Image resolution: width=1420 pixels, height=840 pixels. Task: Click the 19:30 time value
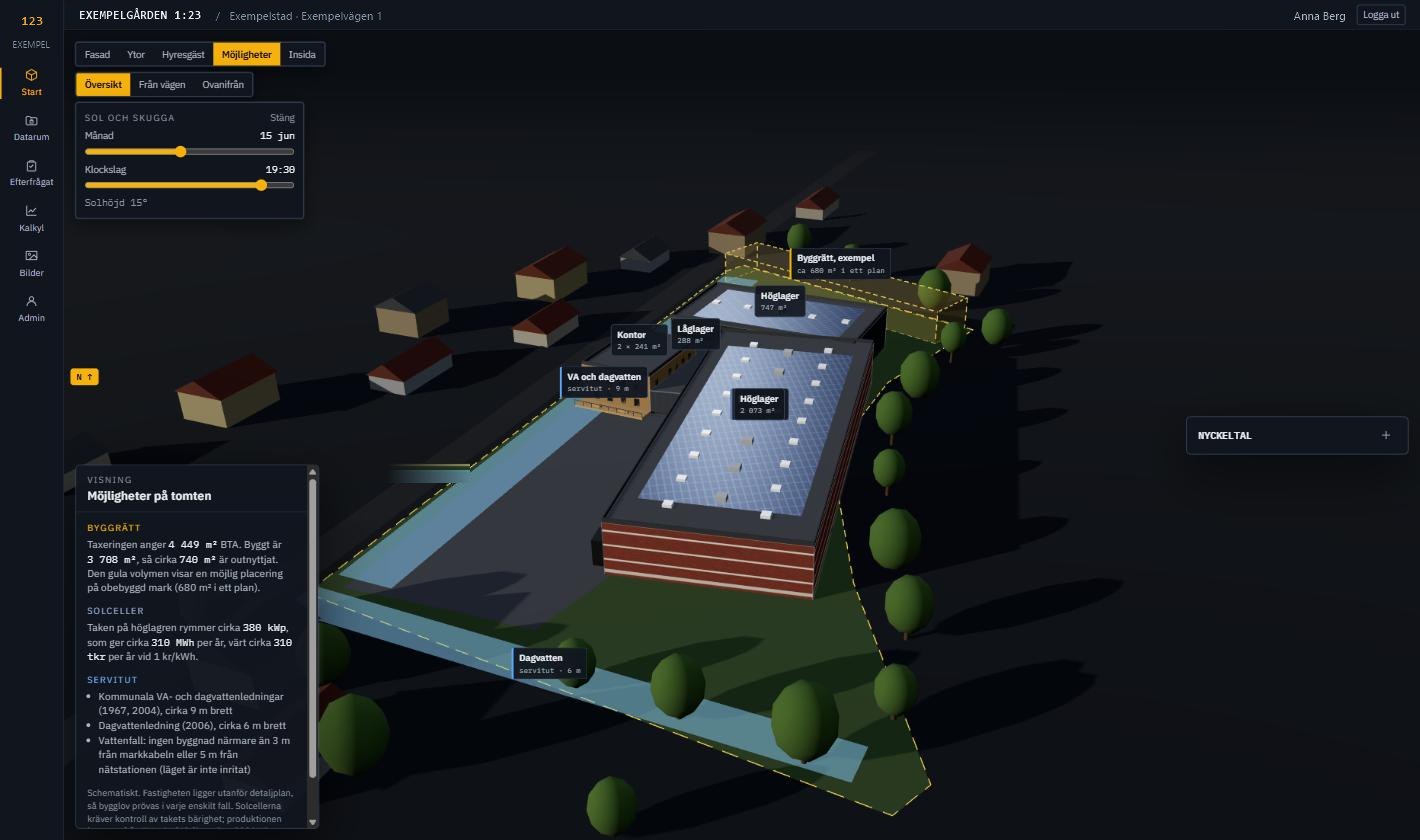tap(280, 169)
